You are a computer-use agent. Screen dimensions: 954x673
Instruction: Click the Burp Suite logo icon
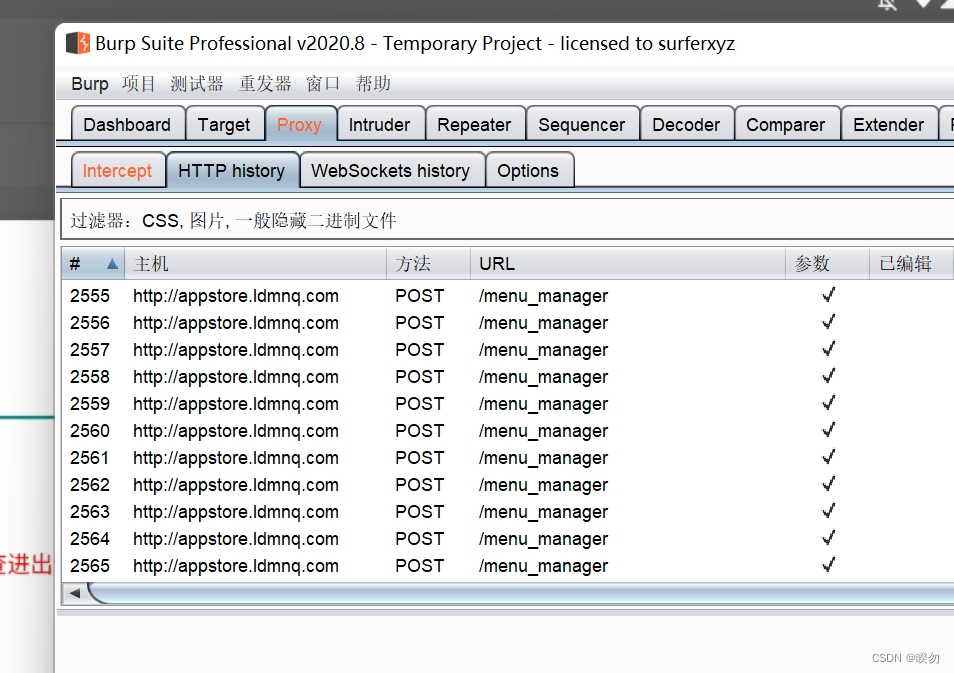tap(78, 43)
